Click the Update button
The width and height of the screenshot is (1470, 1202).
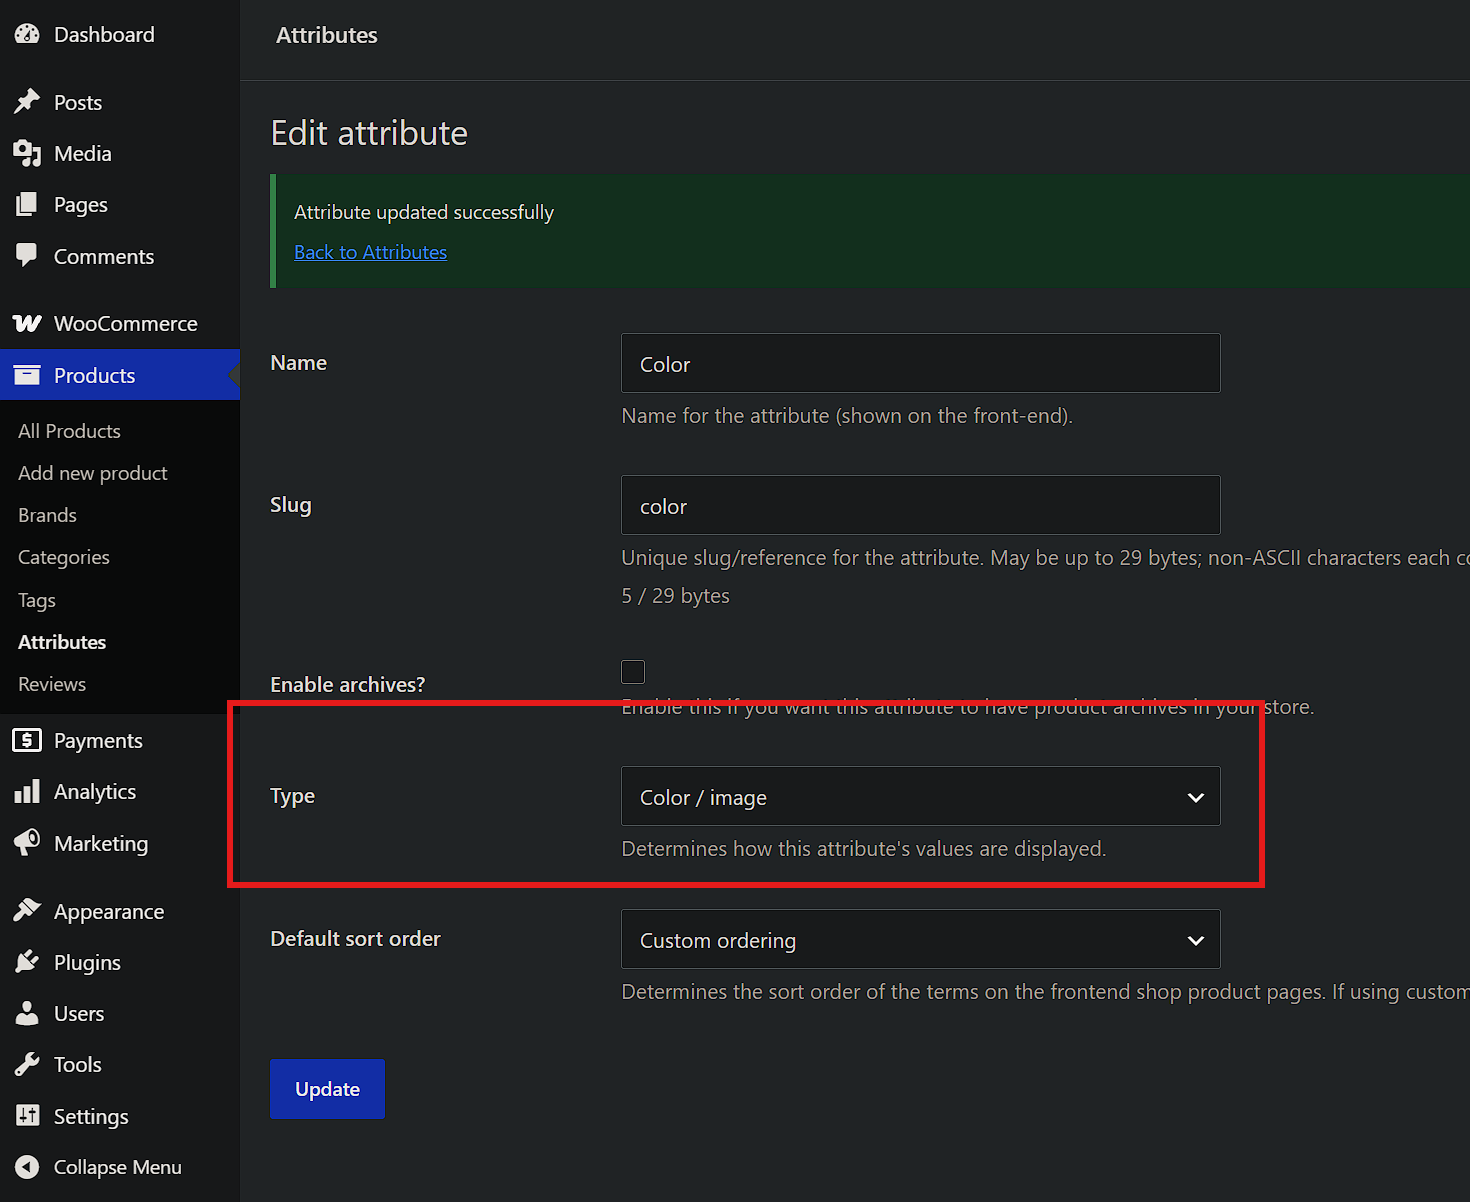pyautogui.click(x=327, y=1089)
